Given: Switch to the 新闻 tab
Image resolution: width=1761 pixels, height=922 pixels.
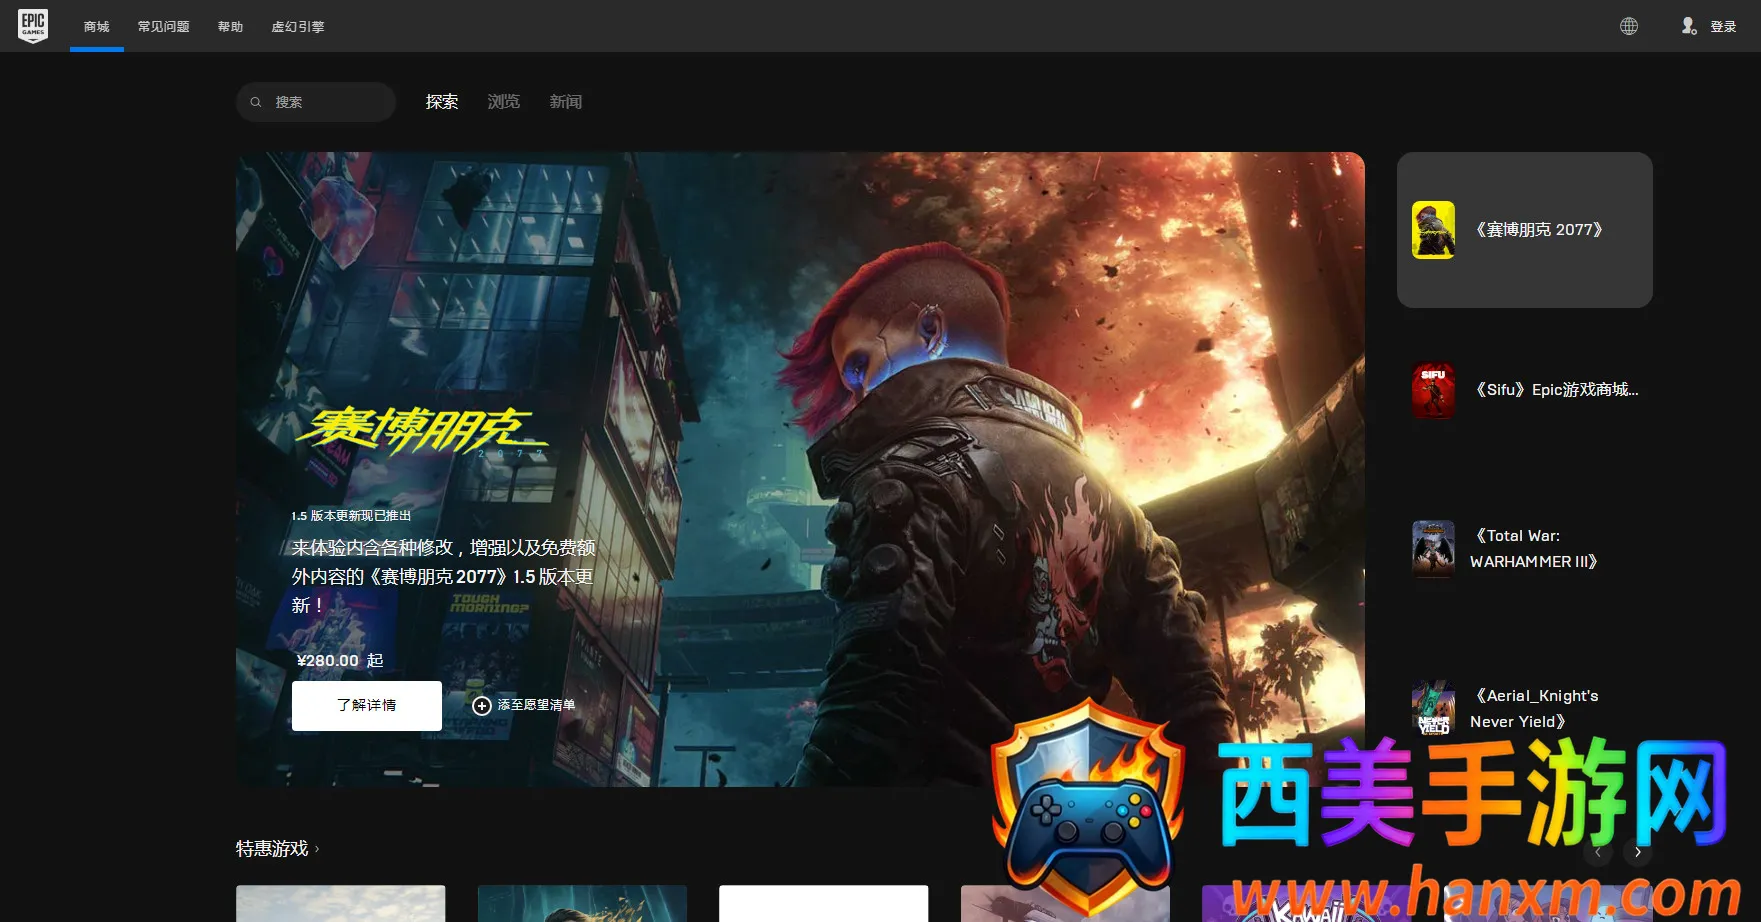Looking at the screenshot, I should pyautogui.click(x=565, y=101).
